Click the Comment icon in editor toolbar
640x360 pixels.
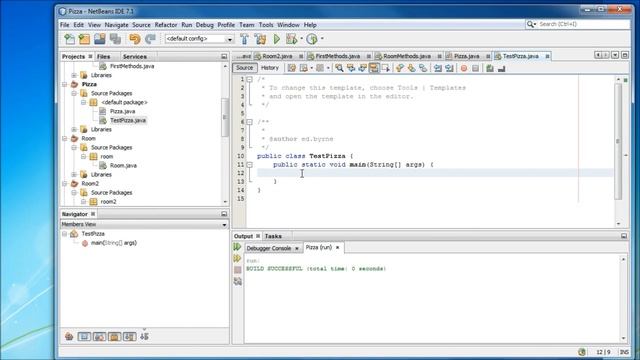[490, 68]
